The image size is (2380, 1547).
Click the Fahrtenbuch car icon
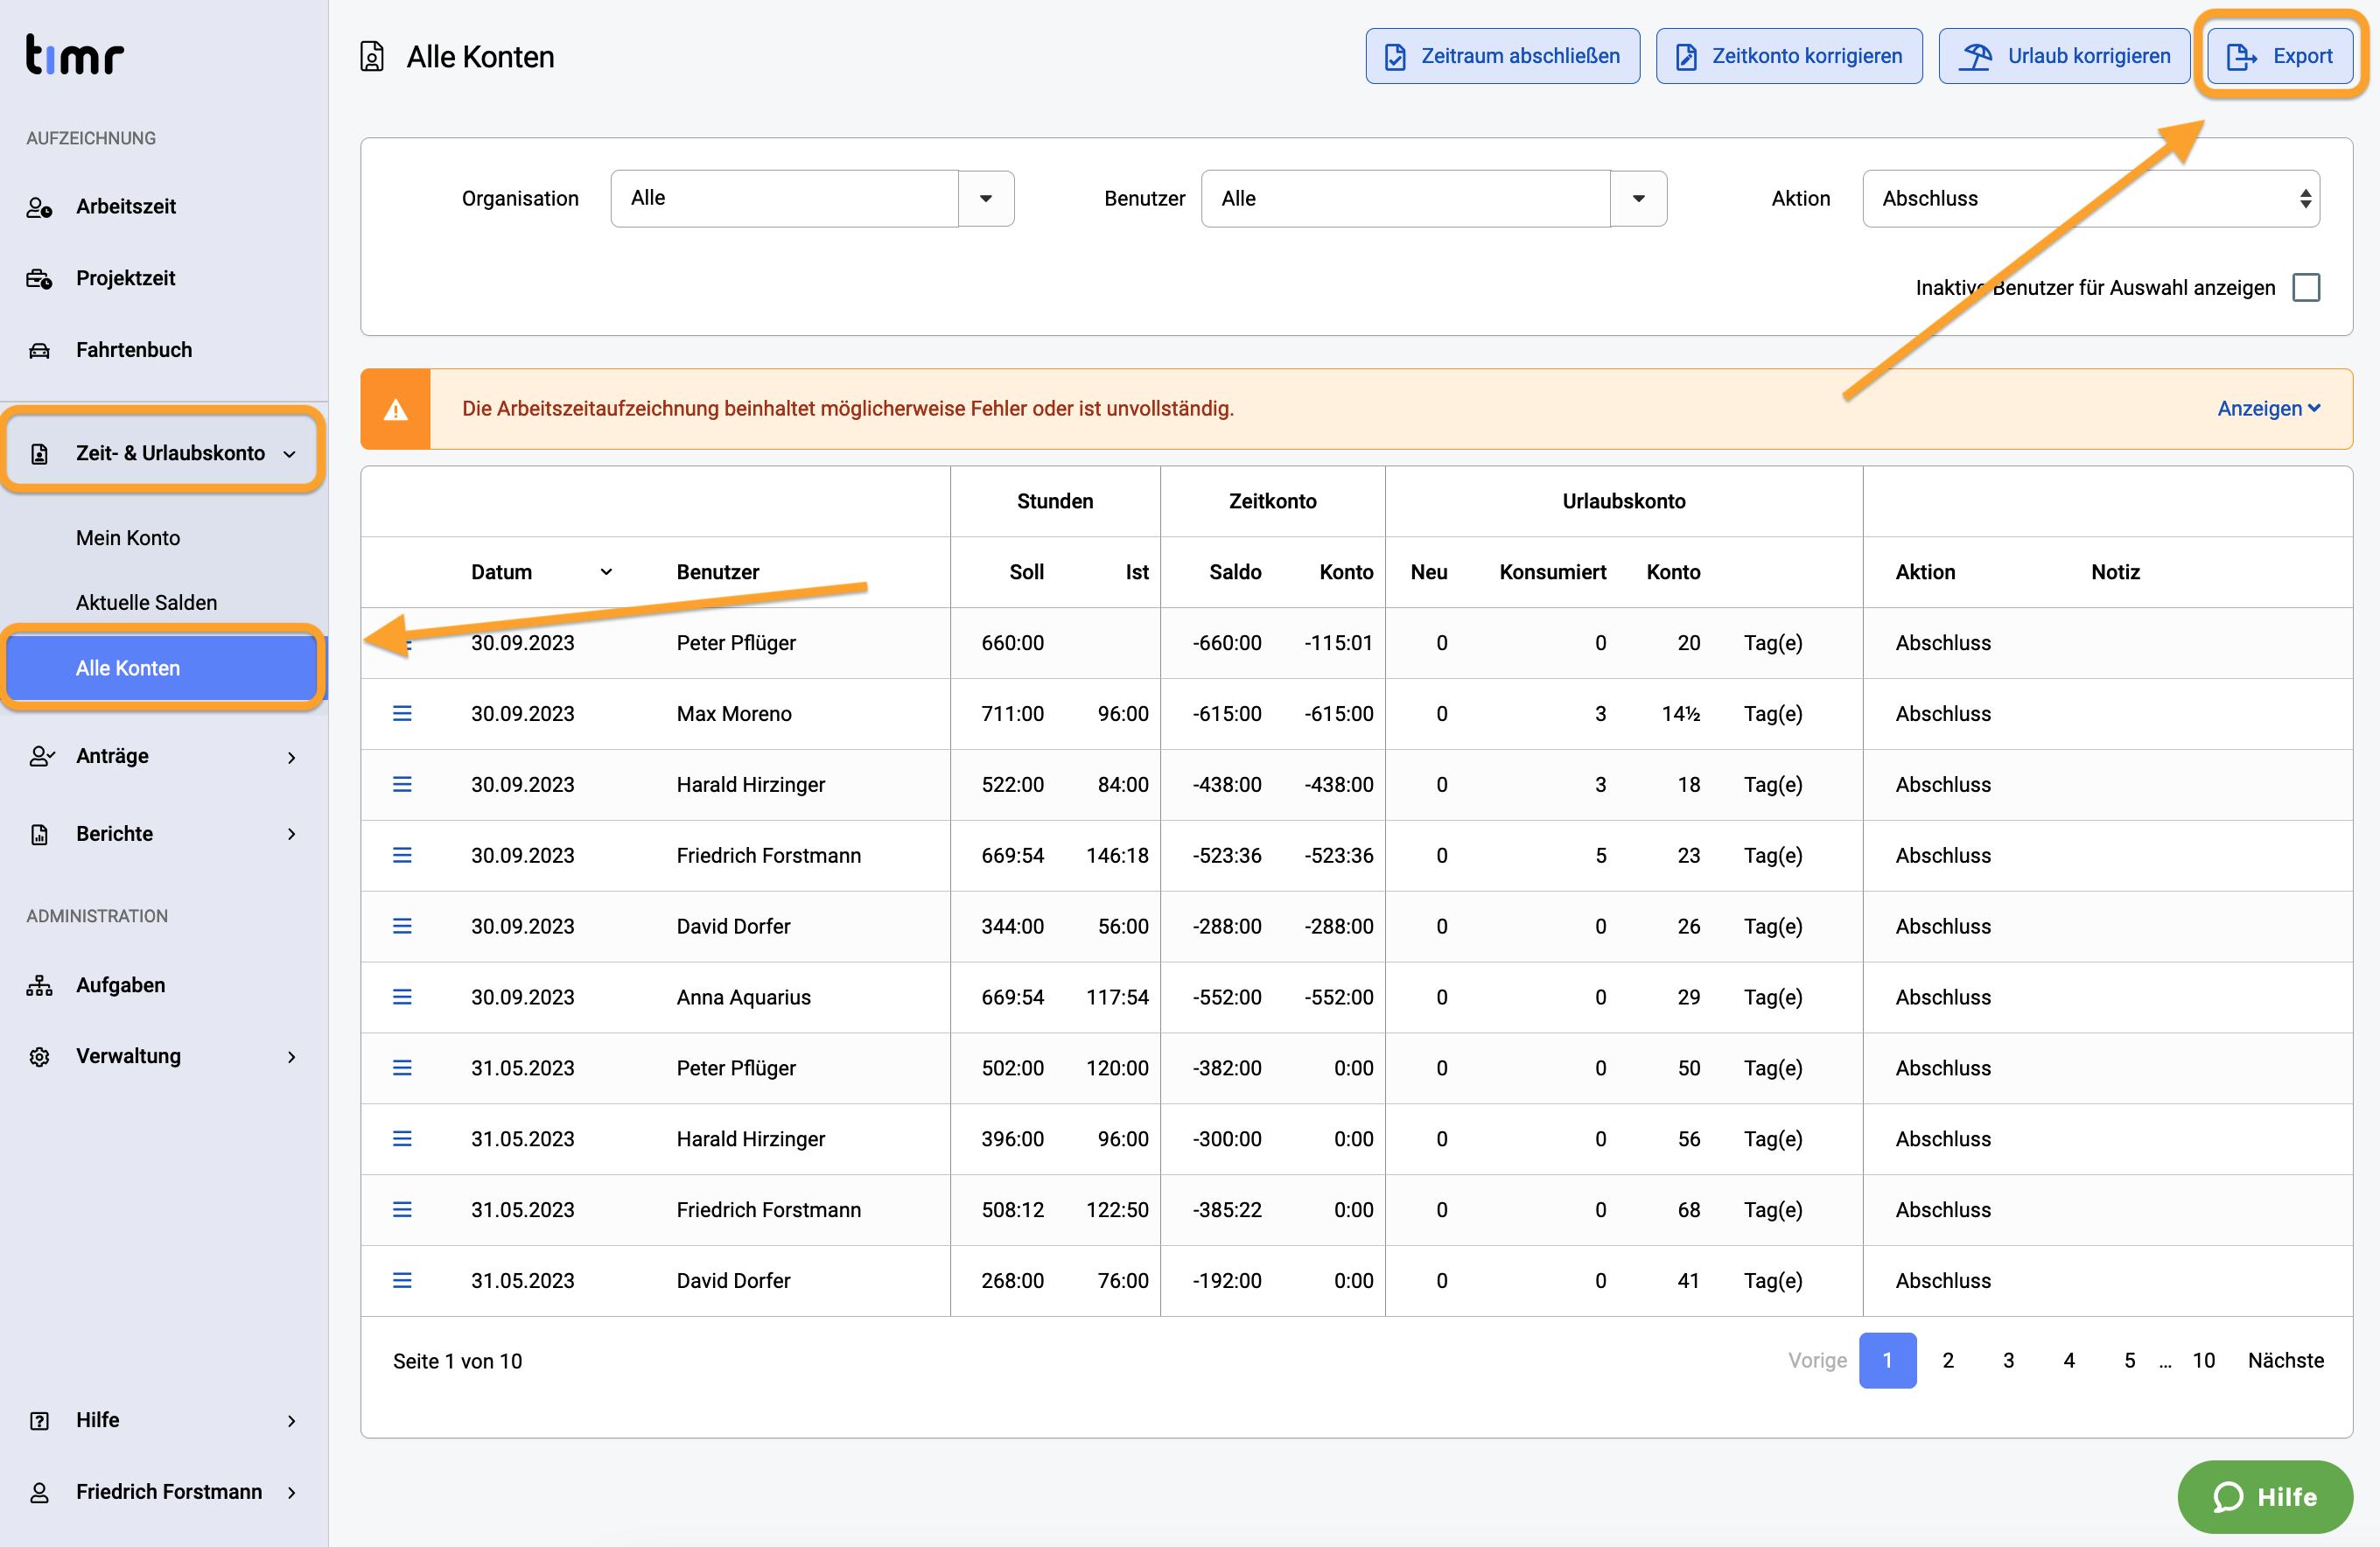tap(39, 351)
